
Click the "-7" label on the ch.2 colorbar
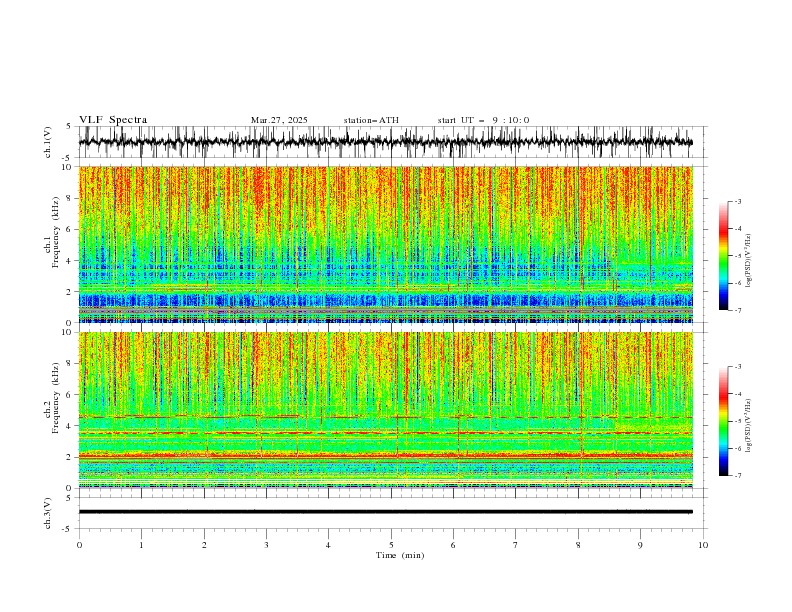(x=738, y=475)
